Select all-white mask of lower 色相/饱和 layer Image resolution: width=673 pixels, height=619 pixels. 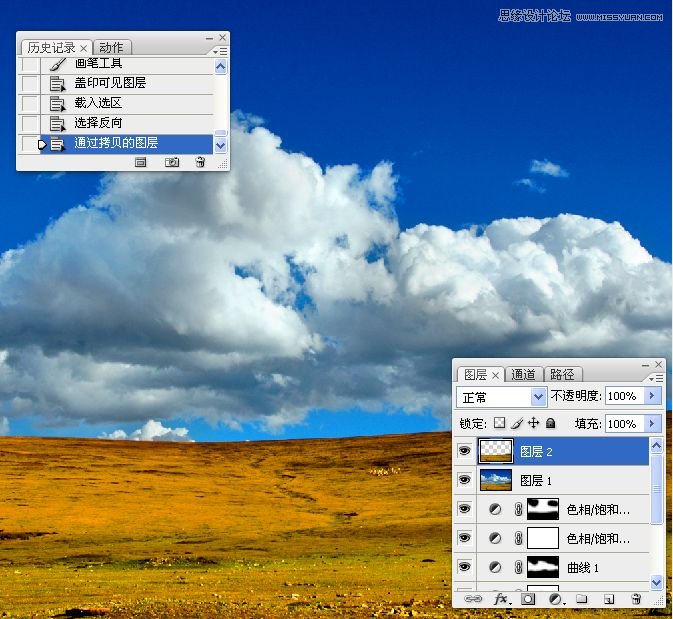(543, 538)
